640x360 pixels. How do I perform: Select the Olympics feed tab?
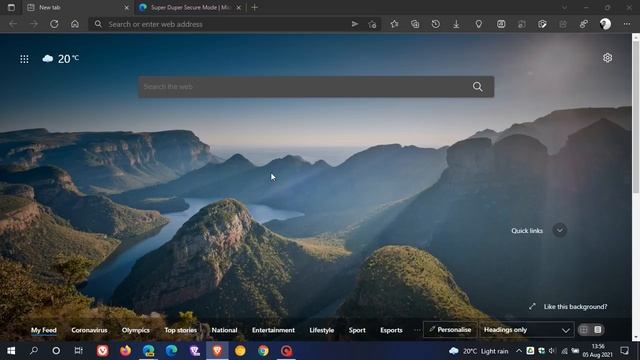tap(136, 330)
